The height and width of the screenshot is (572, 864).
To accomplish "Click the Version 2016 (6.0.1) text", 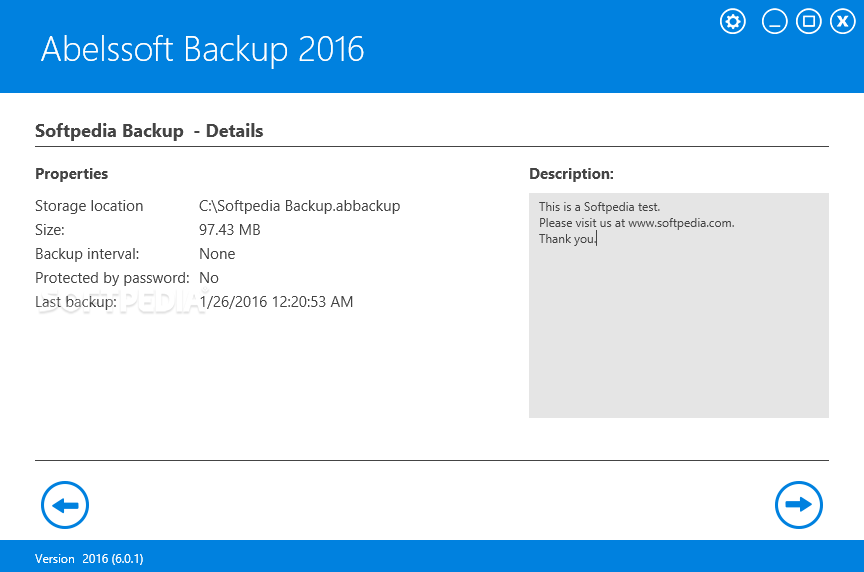I will [x=89, y=559].
